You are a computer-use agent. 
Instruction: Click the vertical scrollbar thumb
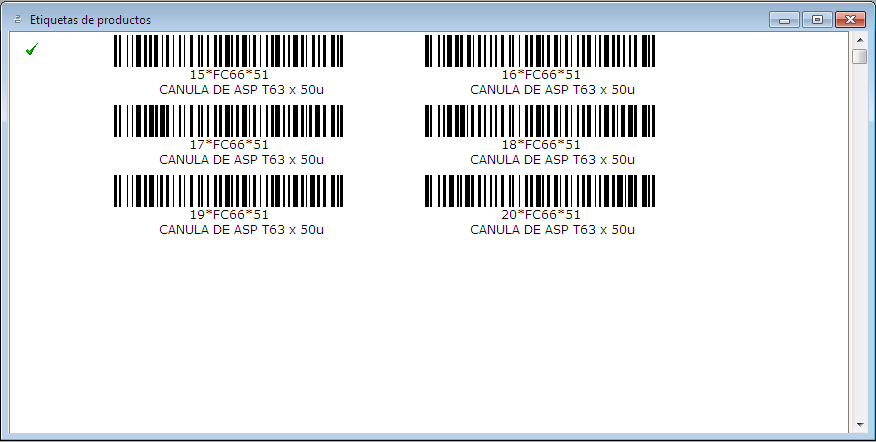(x=859, y=57)
